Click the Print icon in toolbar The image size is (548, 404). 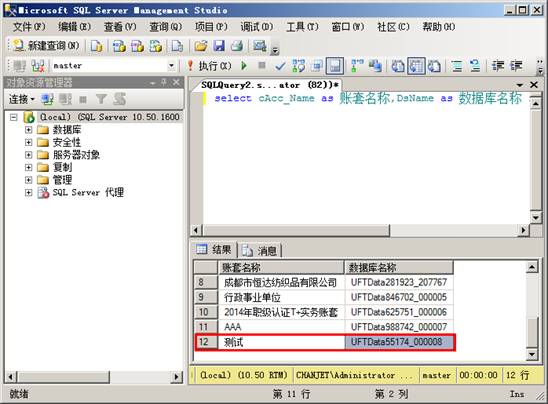[x=238, y=45]
